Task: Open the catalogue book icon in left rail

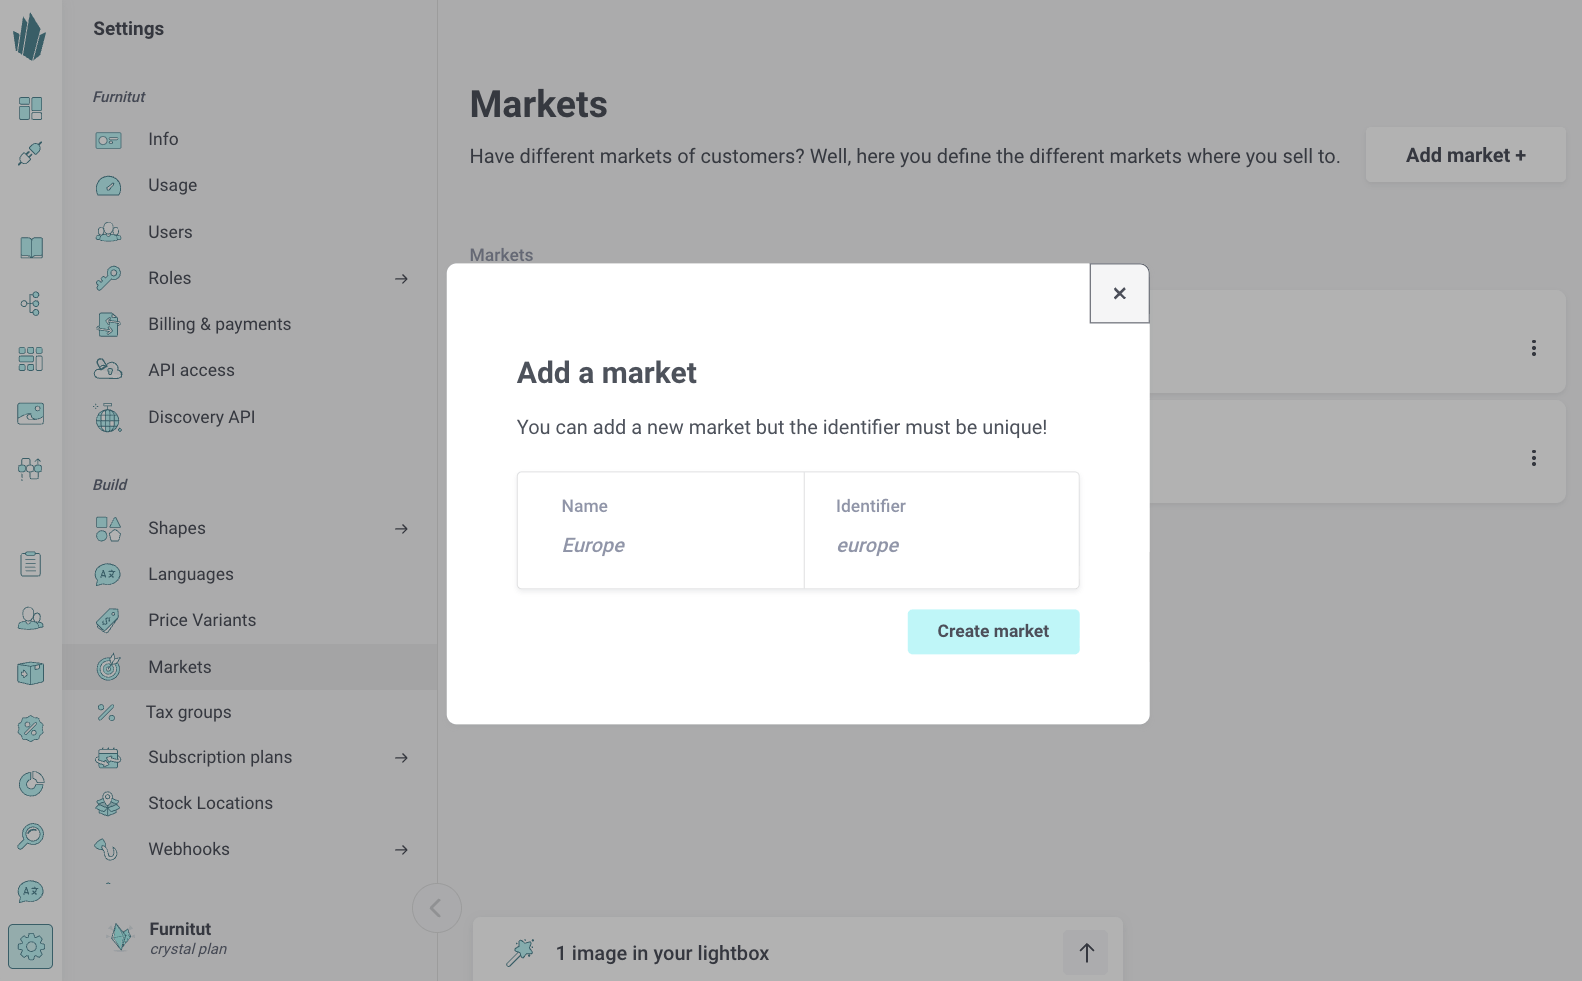Action: click(31, 248)
